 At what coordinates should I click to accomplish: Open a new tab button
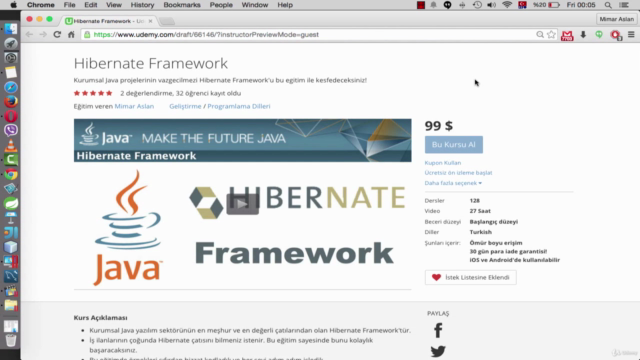(167, 21)
